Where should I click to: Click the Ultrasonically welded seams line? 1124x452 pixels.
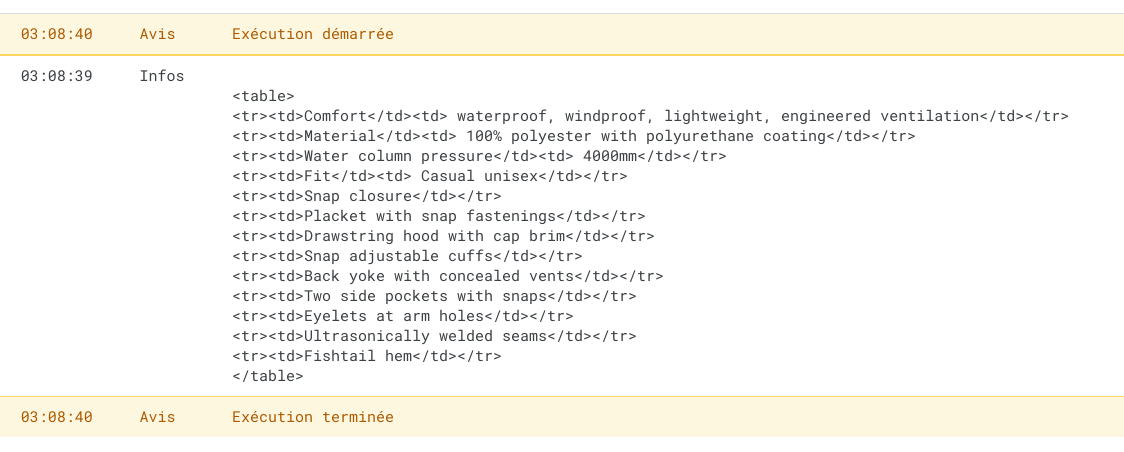click(434, 336)
